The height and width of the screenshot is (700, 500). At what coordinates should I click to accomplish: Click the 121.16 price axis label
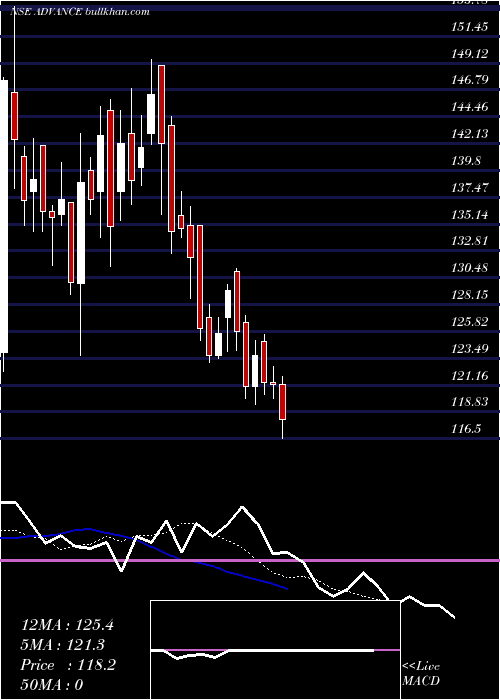point(469,375)
